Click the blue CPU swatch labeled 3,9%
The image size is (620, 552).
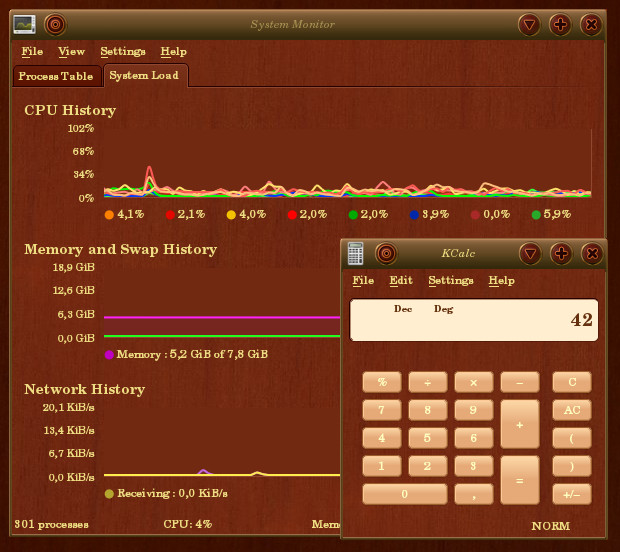(x=414, y=215)
